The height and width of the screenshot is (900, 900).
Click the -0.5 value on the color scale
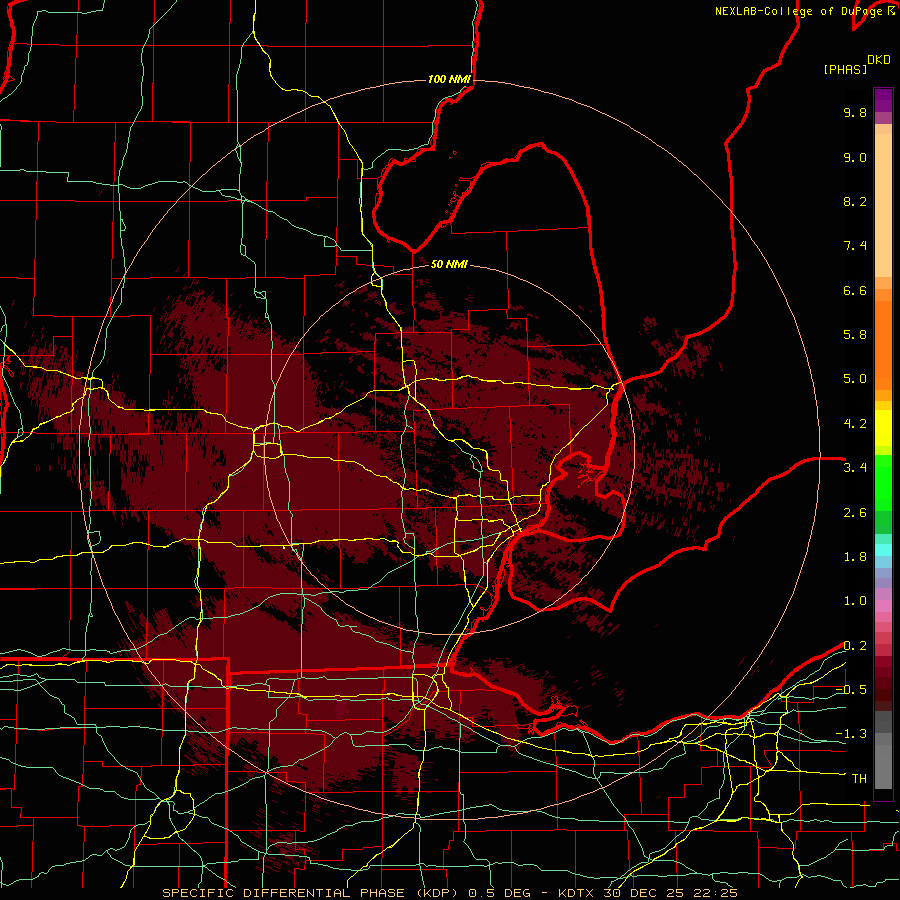pyautogui.click(x=851, y=690)
